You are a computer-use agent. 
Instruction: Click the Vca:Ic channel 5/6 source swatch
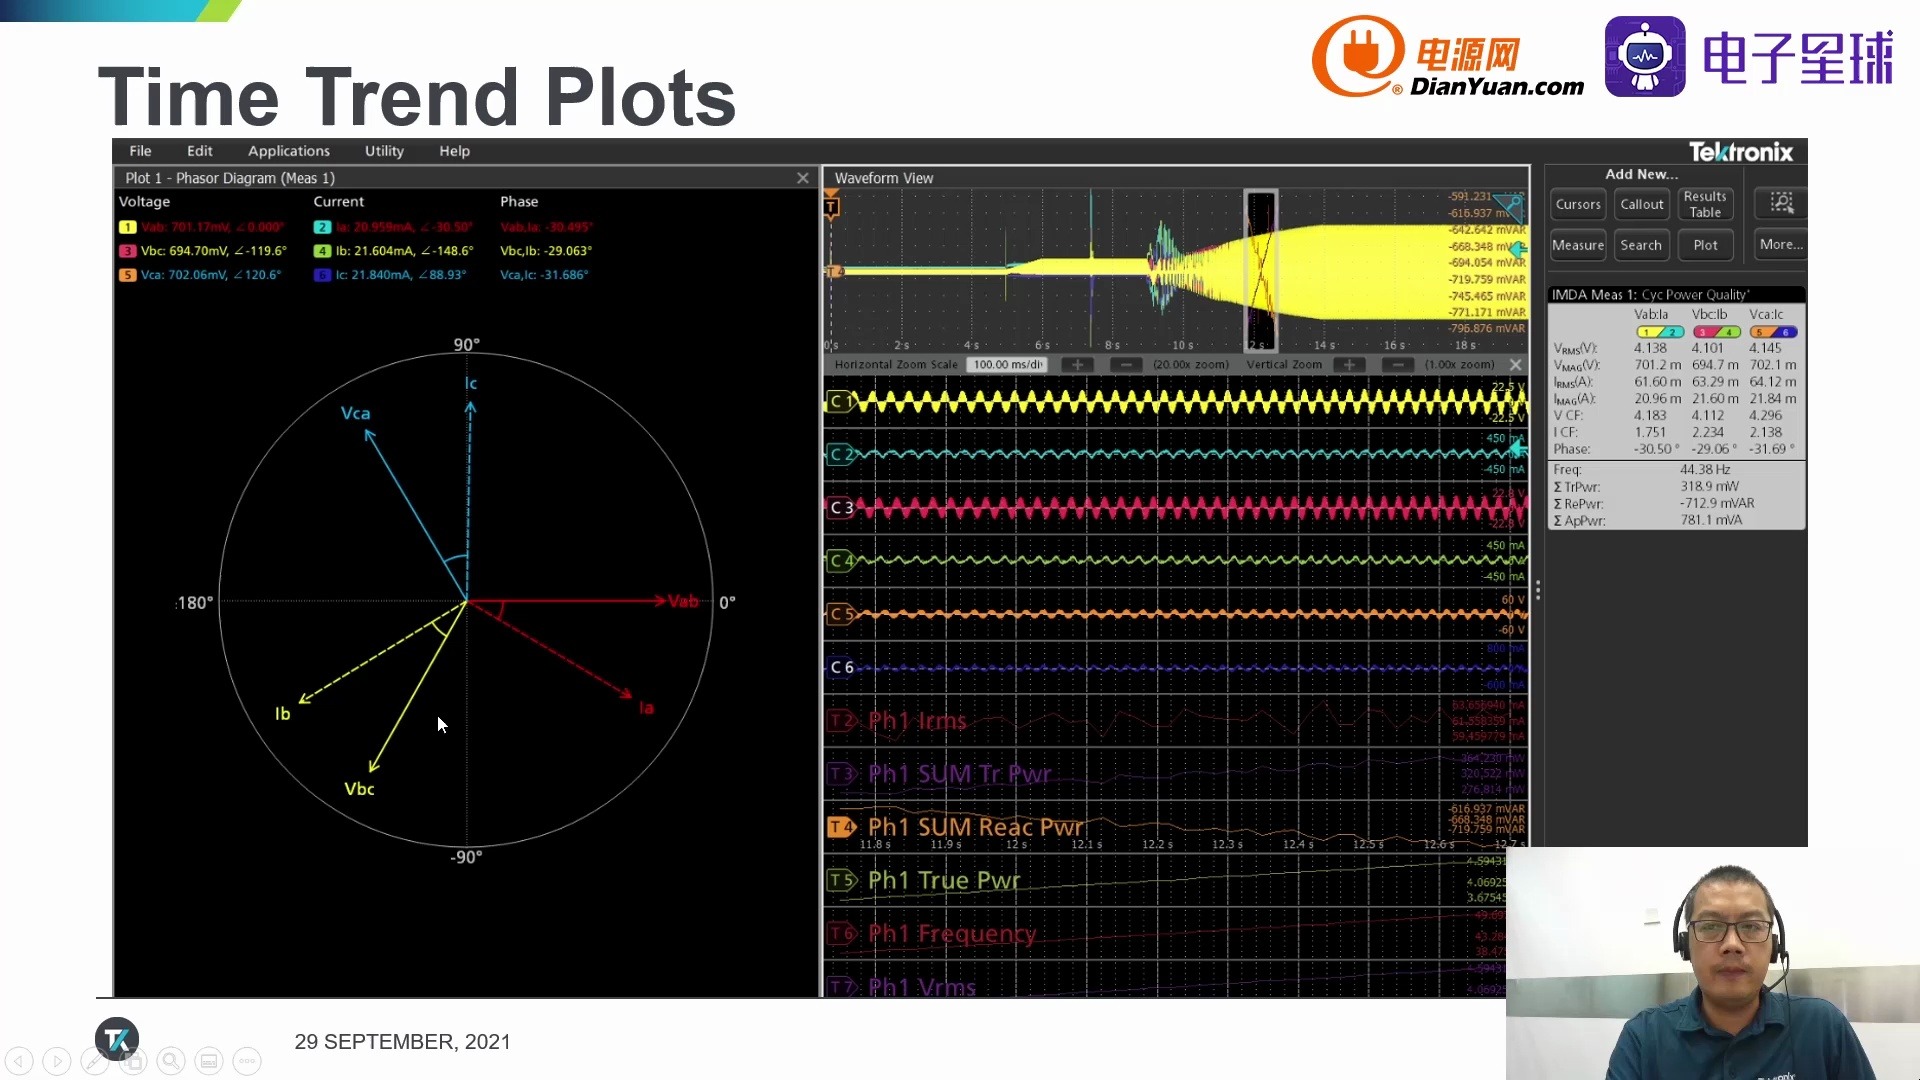1773,332
